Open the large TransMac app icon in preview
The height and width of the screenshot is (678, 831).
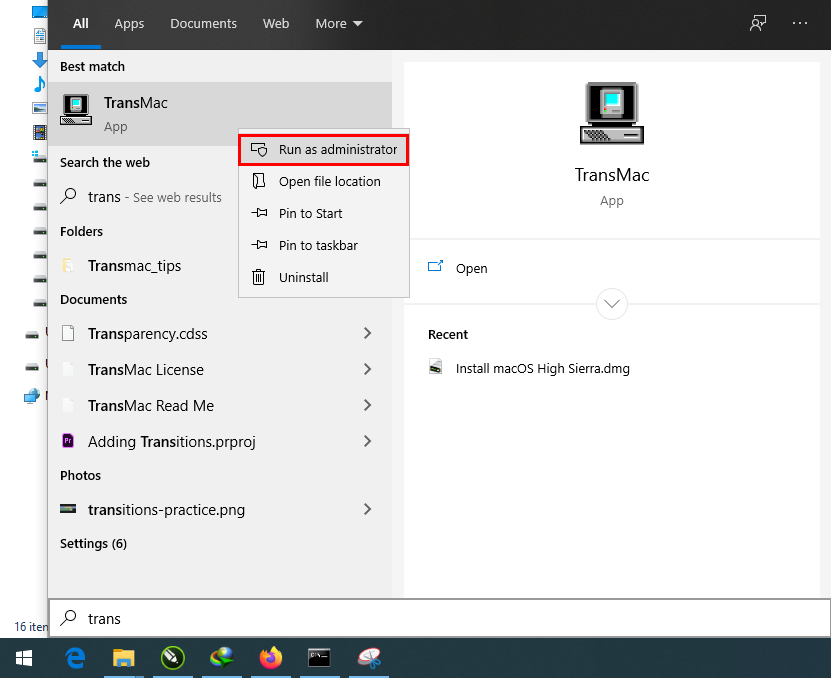click(611, 112)
